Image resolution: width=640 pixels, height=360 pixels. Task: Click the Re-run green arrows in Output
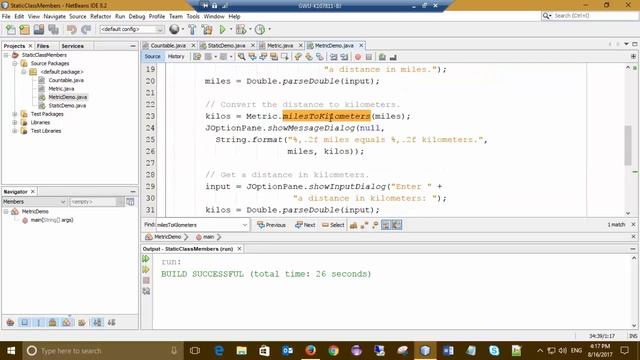click(146, 259)
